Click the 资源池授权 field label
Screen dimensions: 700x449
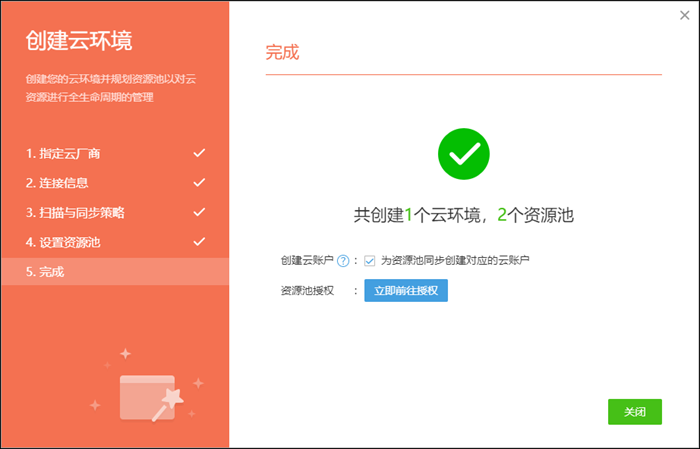click(306, 291)
